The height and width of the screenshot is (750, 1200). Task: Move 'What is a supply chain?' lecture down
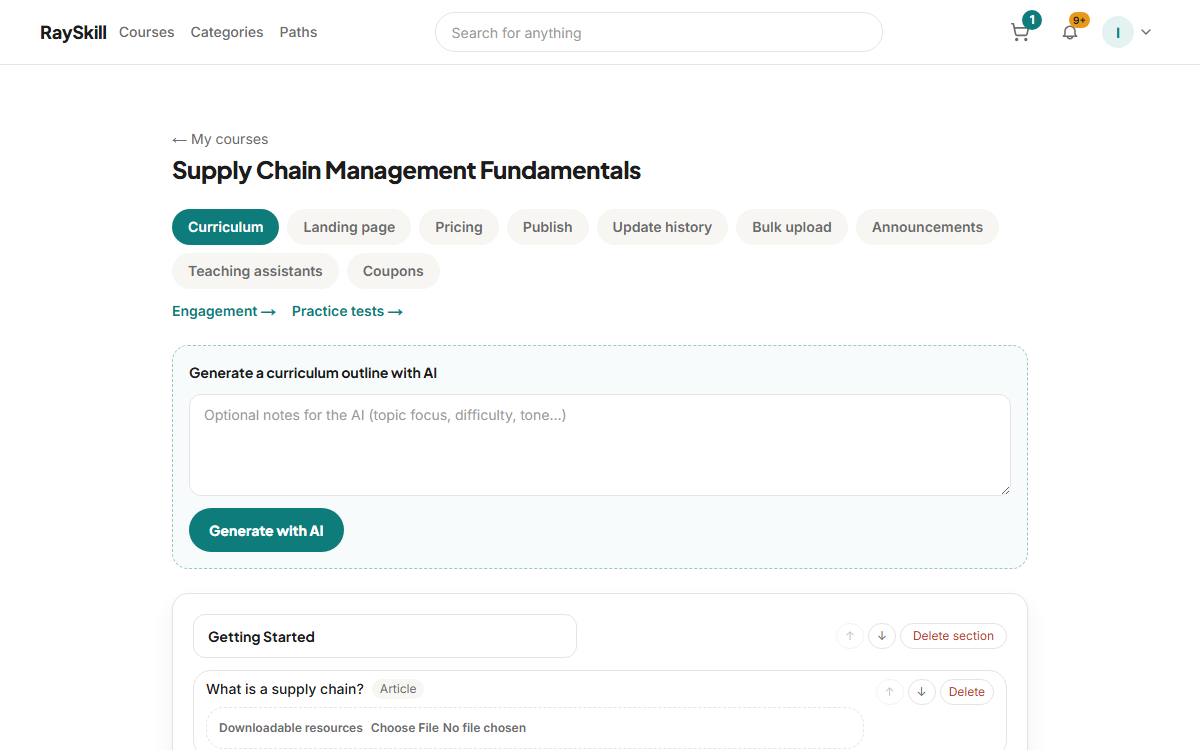click(x=922, y=692)
